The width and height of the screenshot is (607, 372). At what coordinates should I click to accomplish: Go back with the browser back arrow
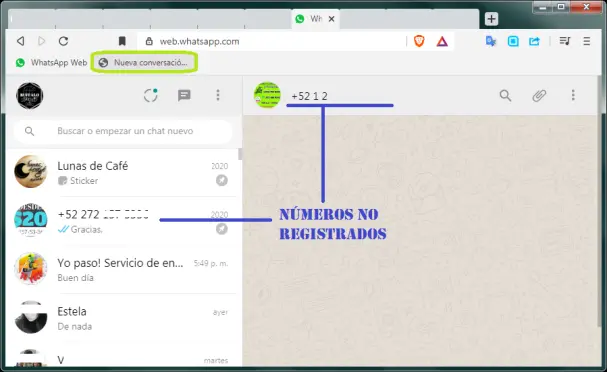tap(21, 41)
